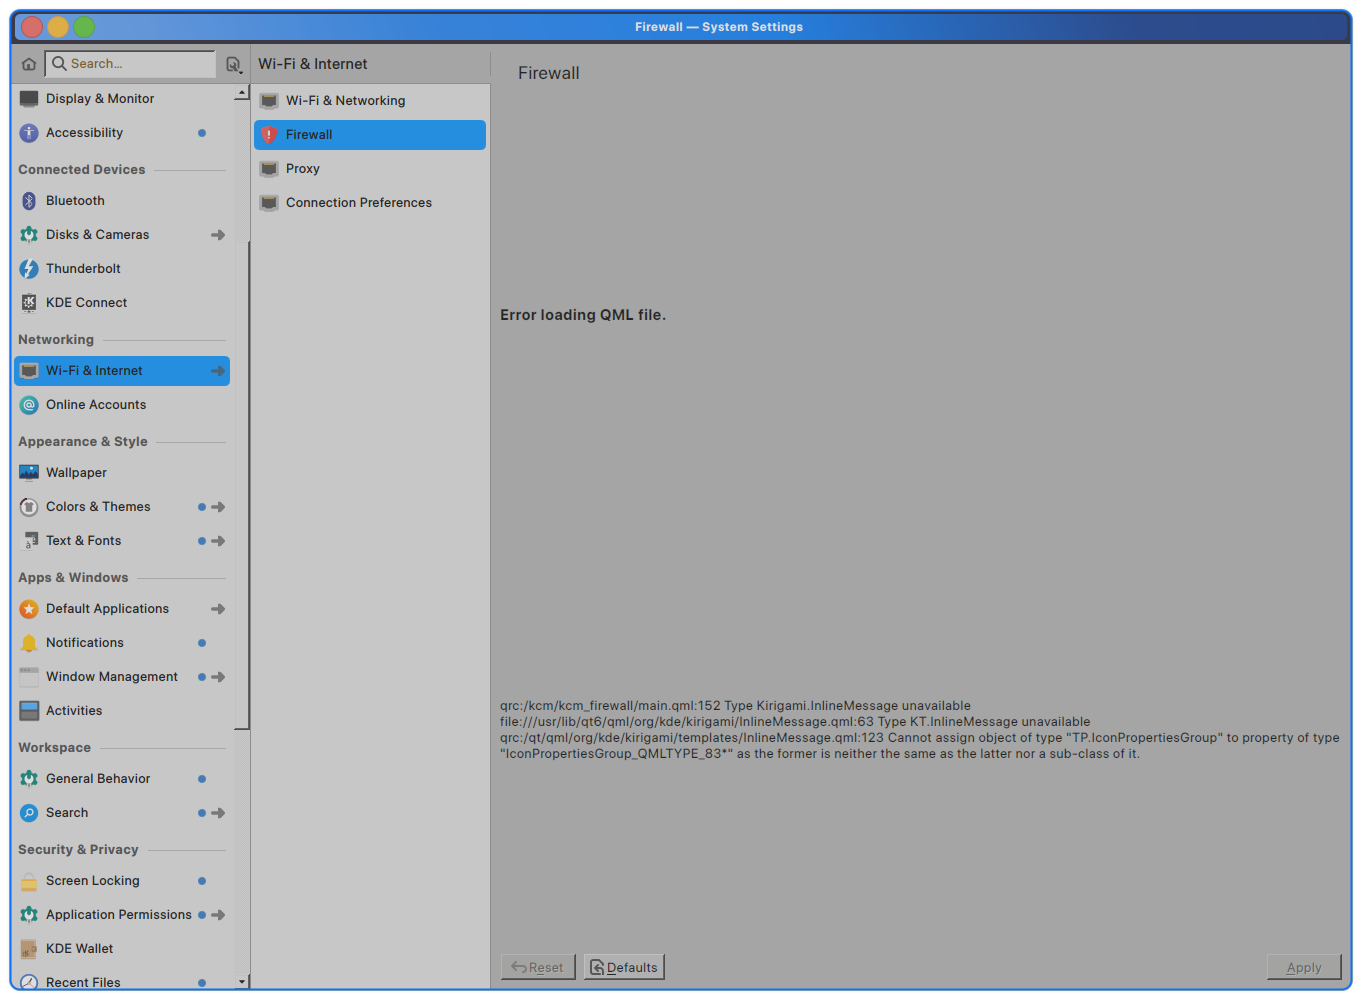Image resolution: width=1362 pixels, height=1000 pixels.
Task: Expand the Default Applications arrow
Action: click(x=218, y=609)
